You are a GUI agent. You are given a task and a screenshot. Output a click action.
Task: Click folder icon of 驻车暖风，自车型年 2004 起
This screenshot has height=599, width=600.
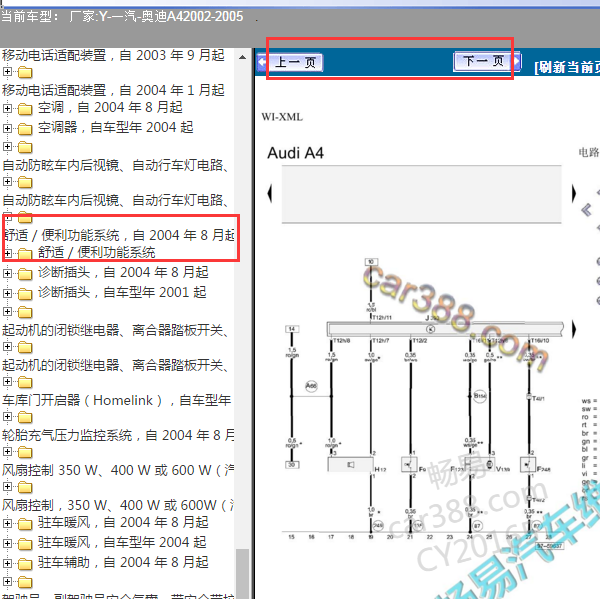pyautogui.click(x=25, y=544)
